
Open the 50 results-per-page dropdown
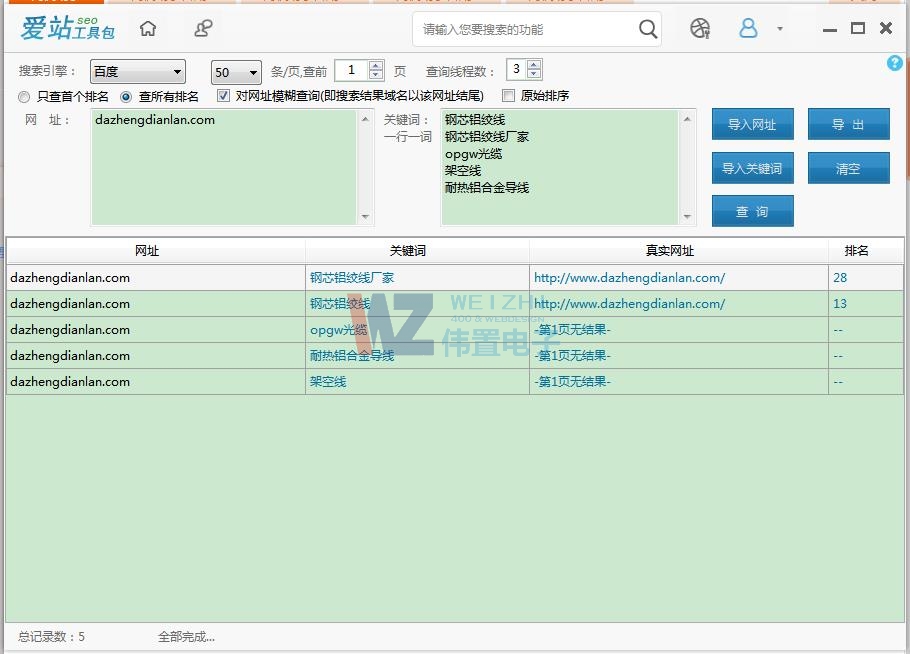pos(234,71)
